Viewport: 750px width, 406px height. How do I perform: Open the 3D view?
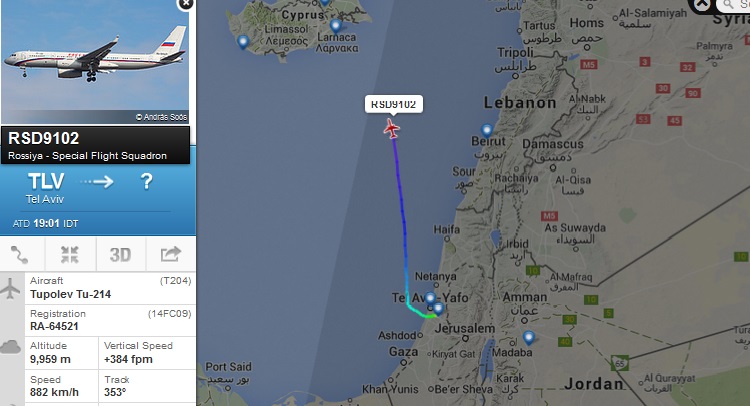click(120, 255)
